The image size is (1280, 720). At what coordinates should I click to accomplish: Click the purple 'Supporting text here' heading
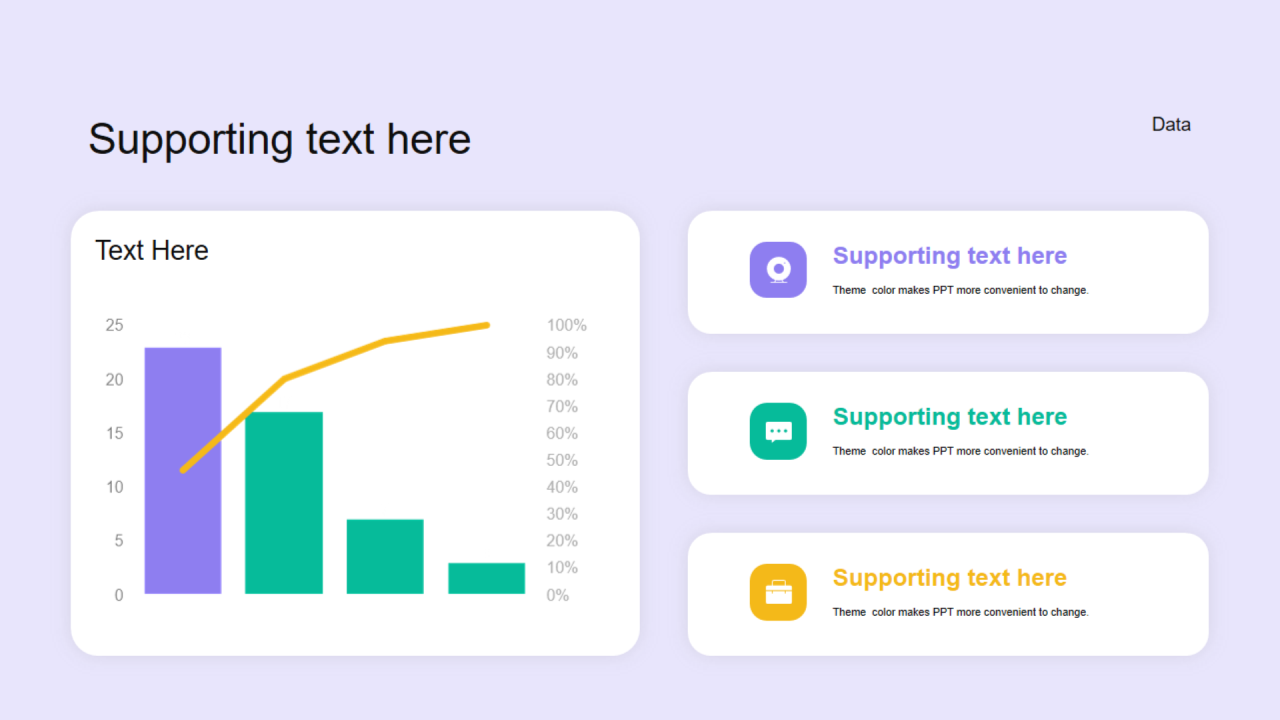coord(950,256)
